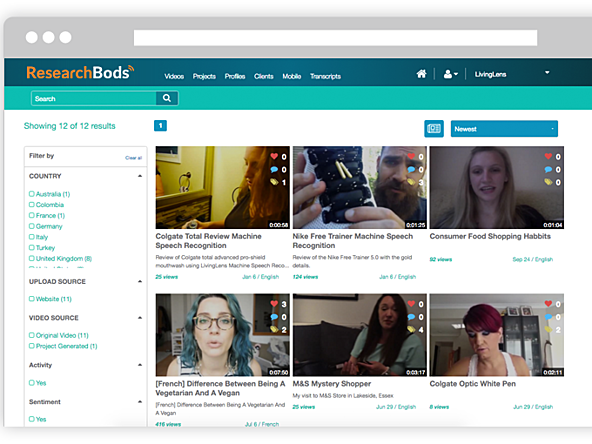Click the Clear all filters link
Image resolution: width=592 pixels, height=444 pixels.
(133, 158)
